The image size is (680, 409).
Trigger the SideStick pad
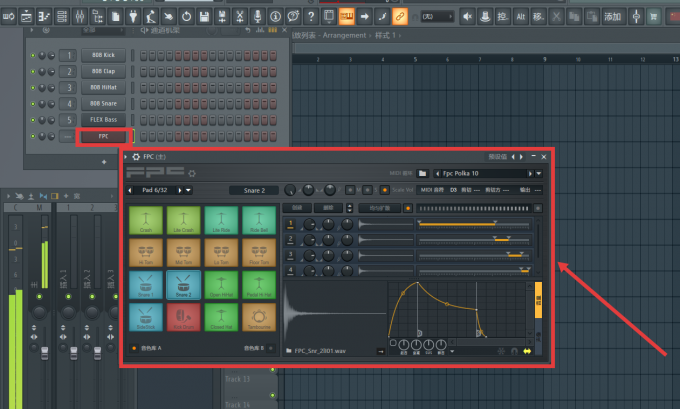click(146, 317)
